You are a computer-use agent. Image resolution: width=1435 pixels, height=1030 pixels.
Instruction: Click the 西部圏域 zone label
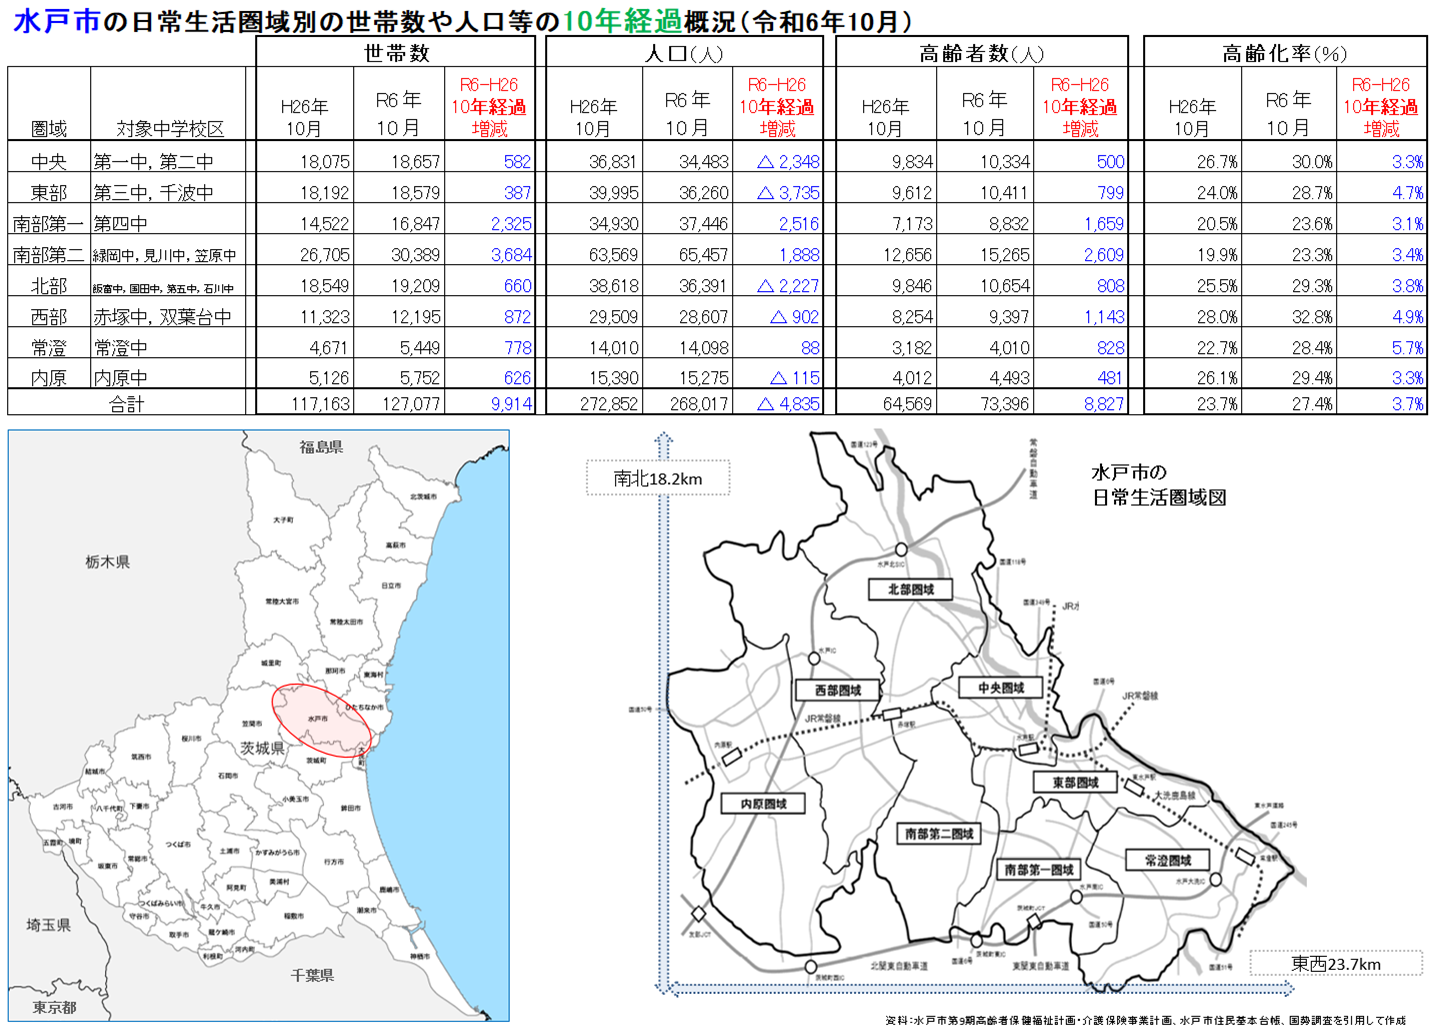[x=837, y=690]
